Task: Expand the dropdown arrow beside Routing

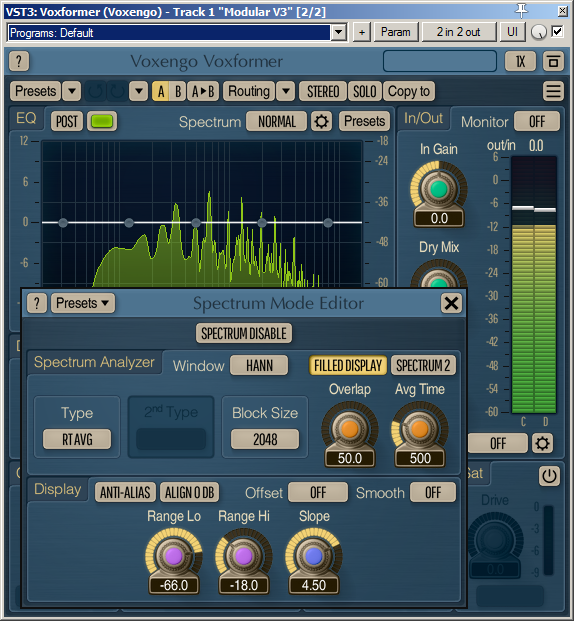Action: click(286, 91)
